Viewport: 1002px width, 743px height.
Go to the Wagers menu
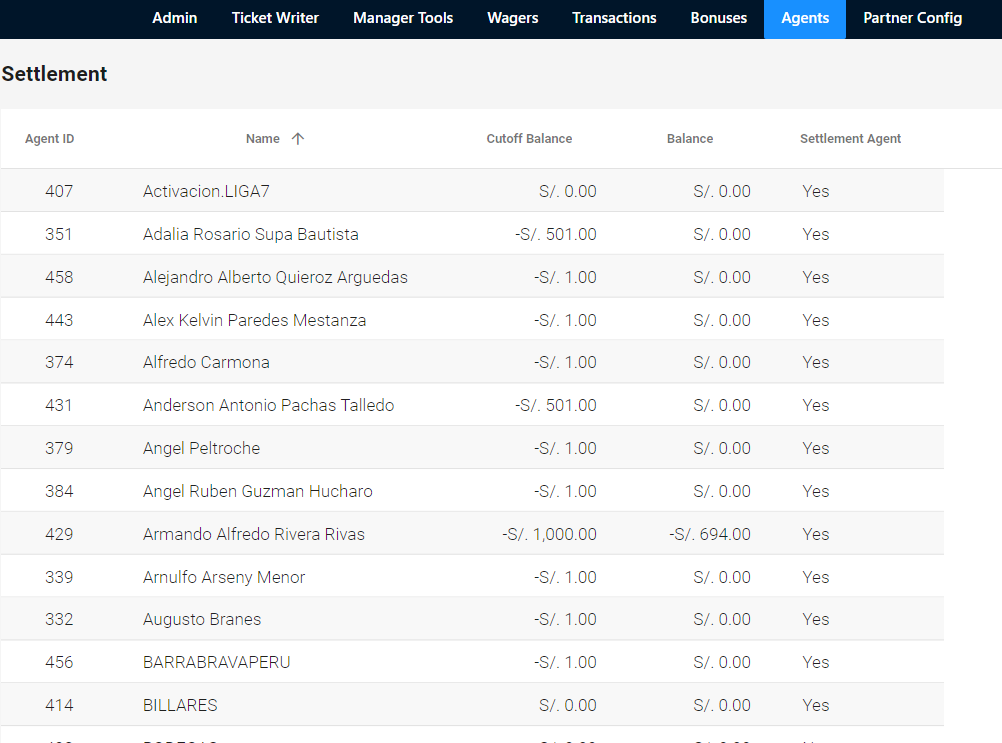513,18
